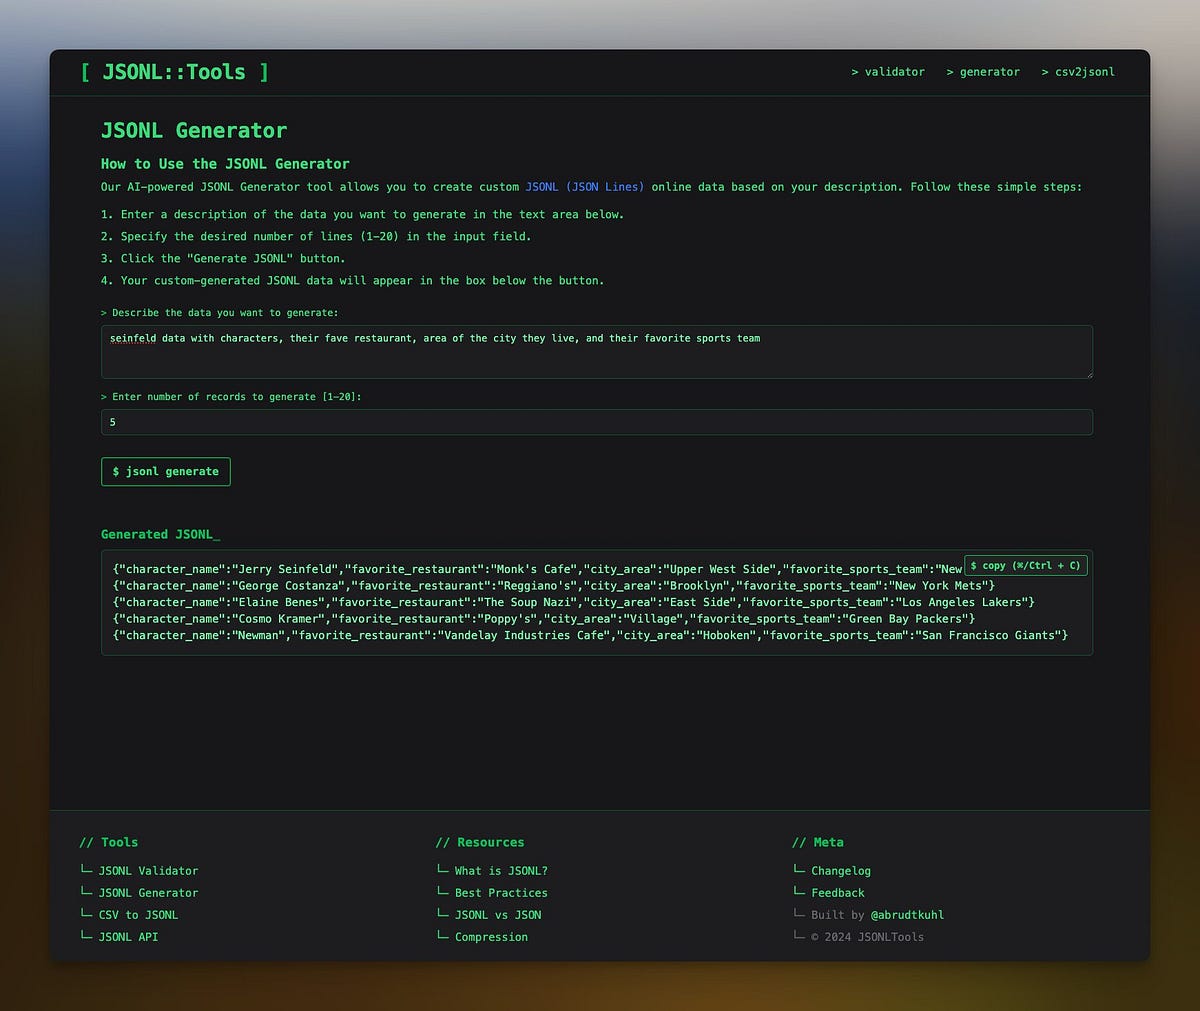1200x1011 pixels.
Task: Open the 'What is JSONL?' resource
Action: point(501,870)
